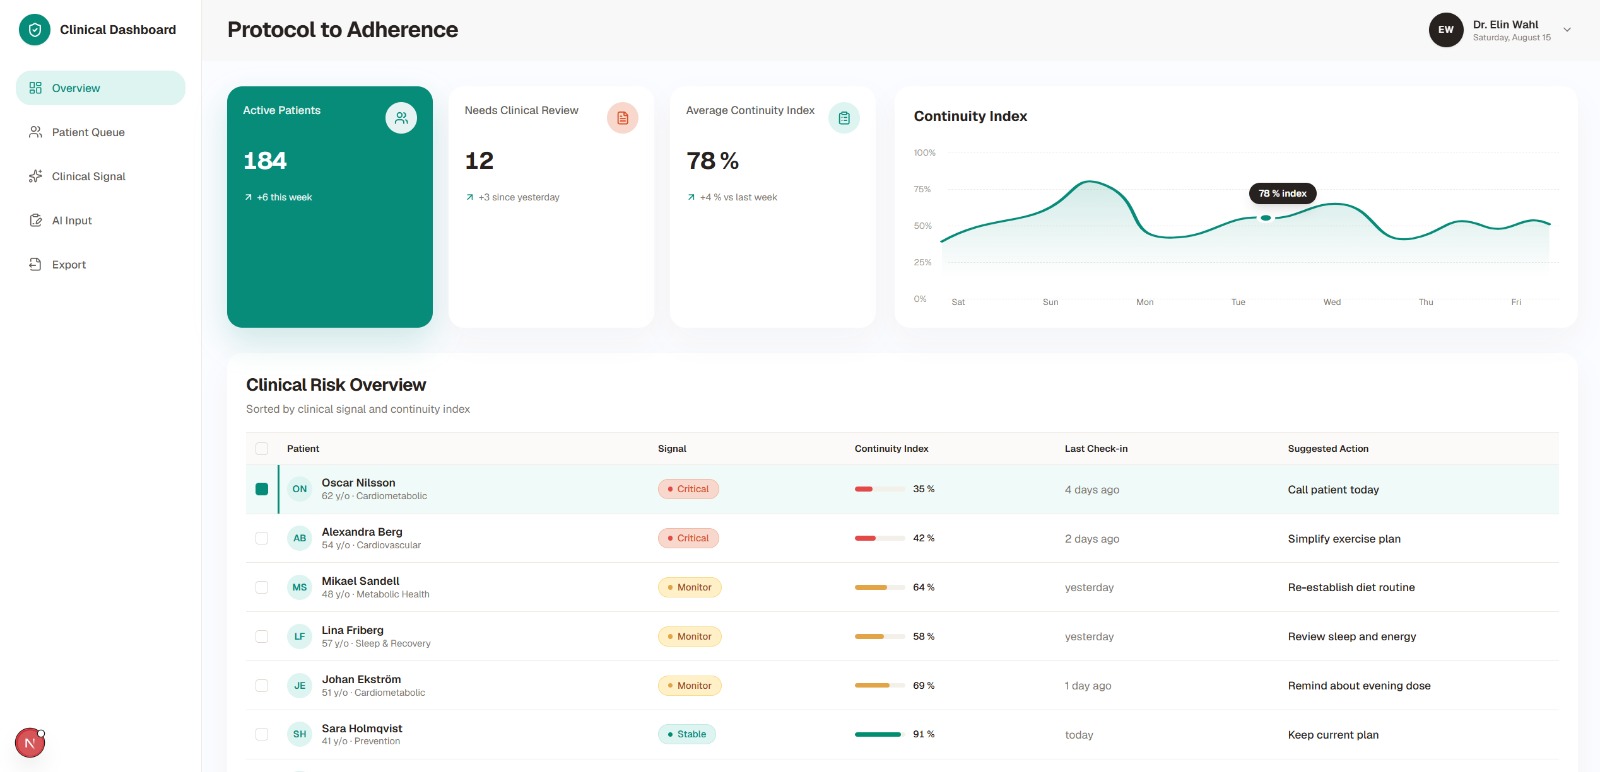Screen dimensions: 1600x772
Task: Open the Overview menu item
Action: coord(101,88)
